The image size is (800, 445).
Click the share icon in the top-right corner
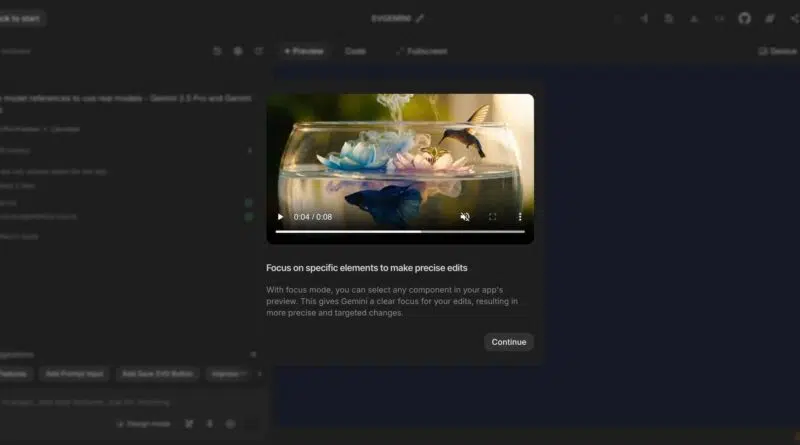(795, 18)
